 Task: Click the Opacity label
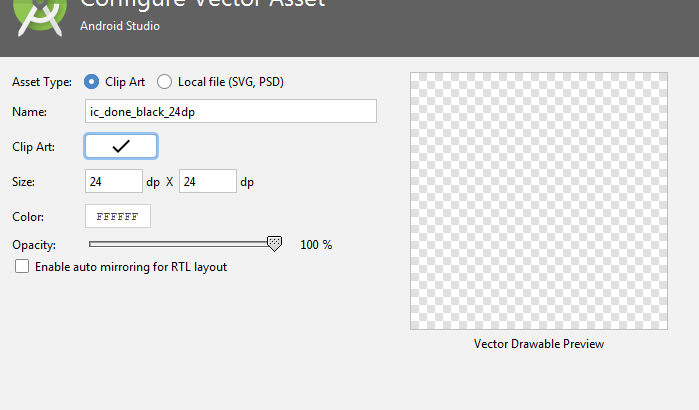[34, 245]
